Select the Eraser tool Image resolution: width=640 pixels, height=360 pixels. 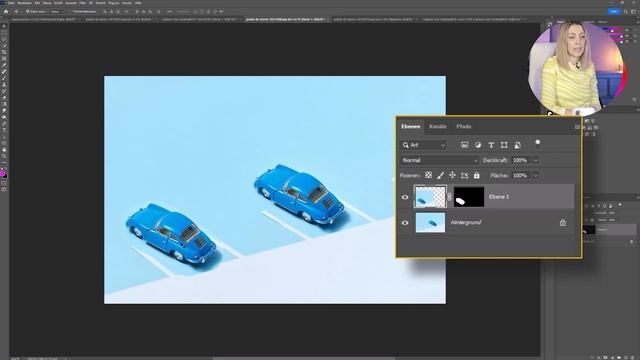point(4,97)
